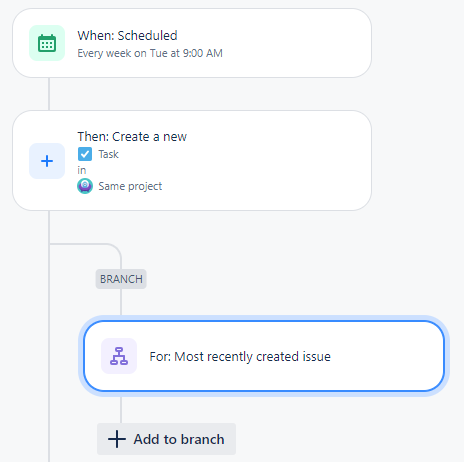This screenshot has height=462, width=464.
Task: Select the Then: Create a new action card
Action: (192, 161)
